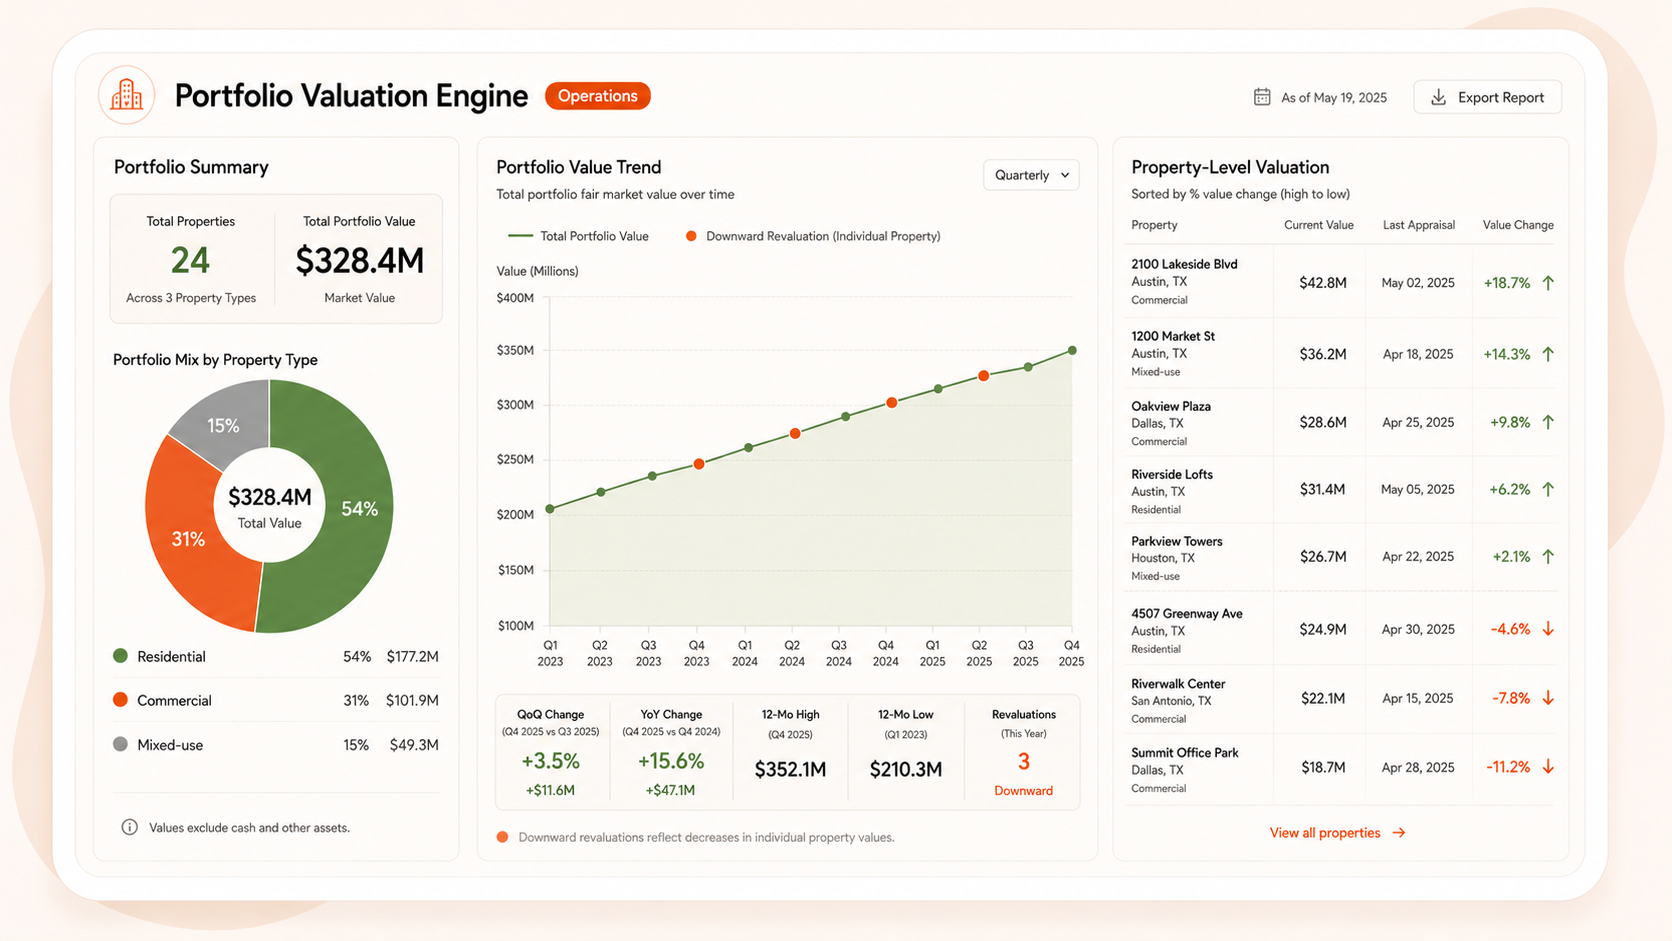Click the down arrow for 4507 Greenway Ave
This screenshot has width=1672, height=941.
(1548, 629)
